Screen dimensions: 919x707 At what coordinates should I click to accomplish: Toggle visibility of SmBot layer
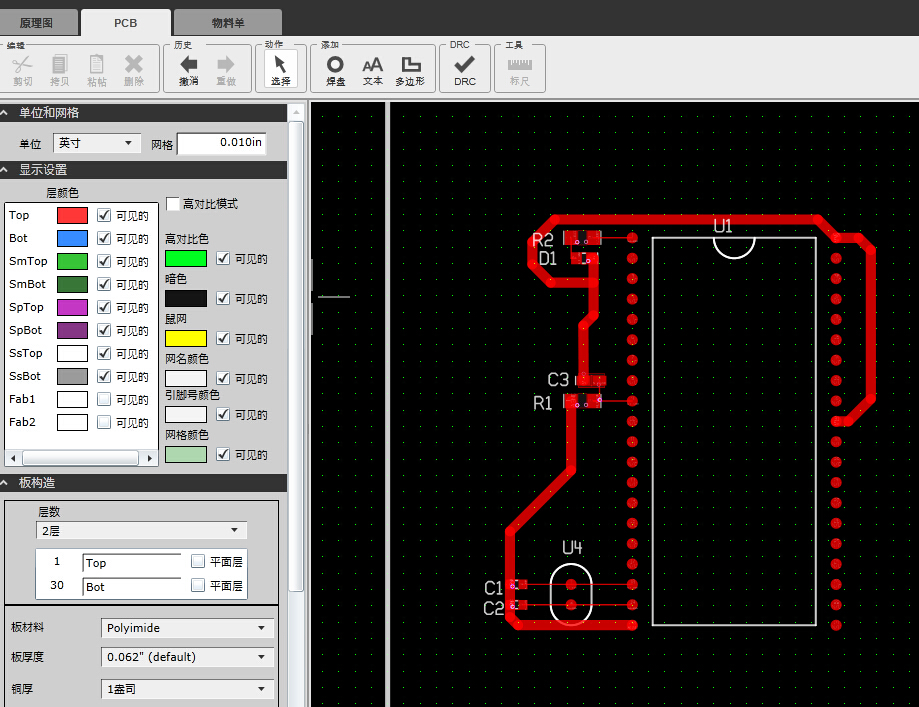[104, 284]
